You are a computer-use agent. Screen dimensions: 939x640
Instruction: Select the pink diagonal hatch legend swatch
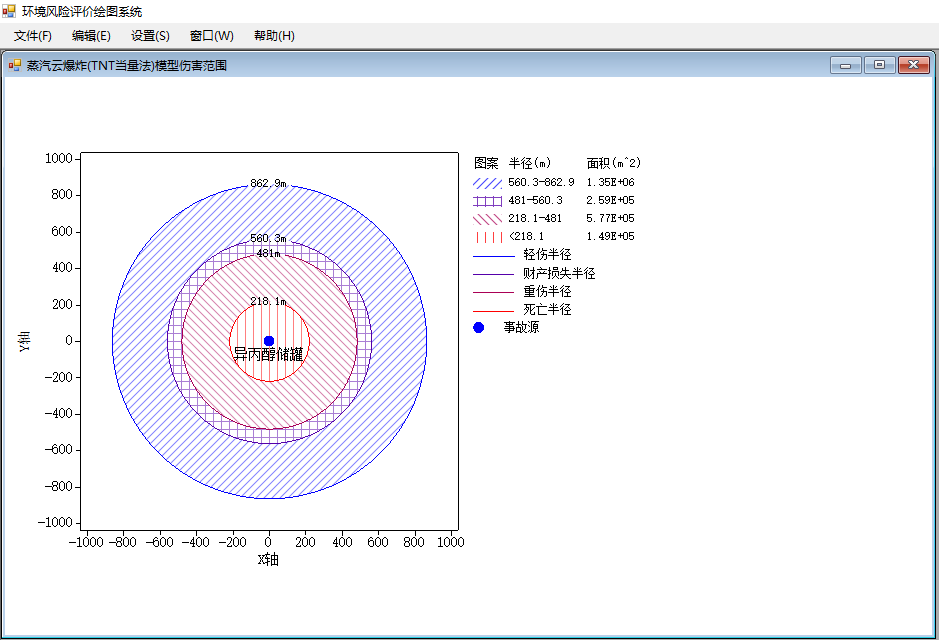[487, 219]
